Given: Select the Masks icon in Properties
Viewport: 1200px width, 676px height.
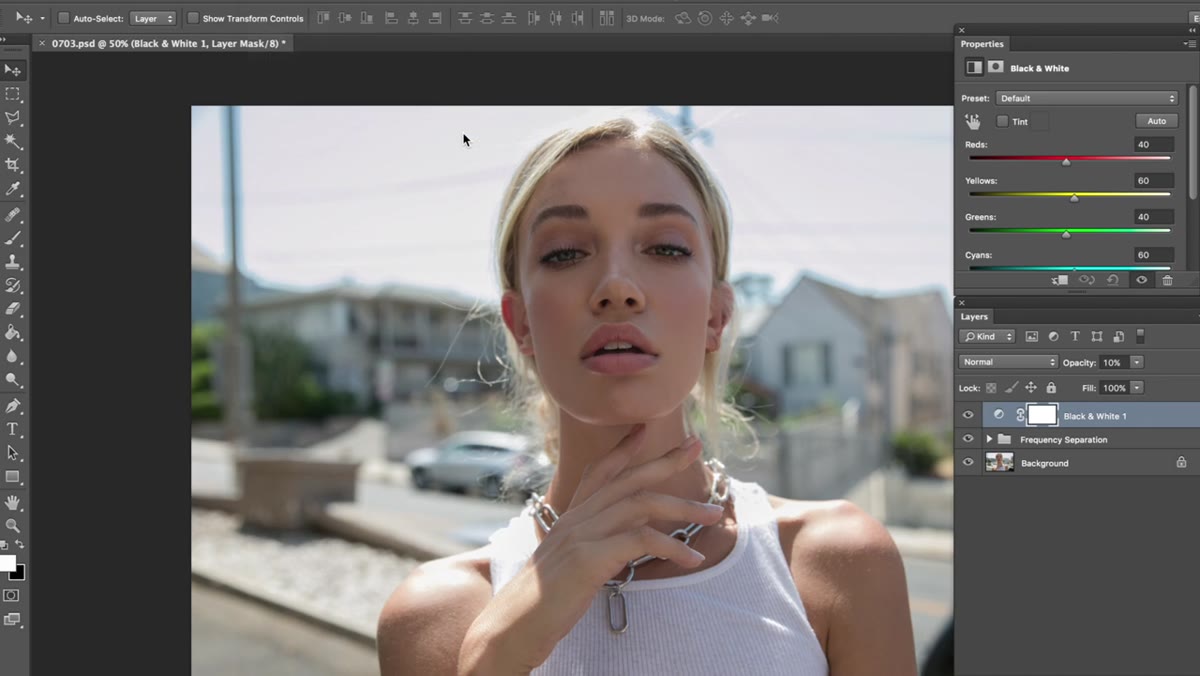Looking at the screenshot, I should coord(996,67).
